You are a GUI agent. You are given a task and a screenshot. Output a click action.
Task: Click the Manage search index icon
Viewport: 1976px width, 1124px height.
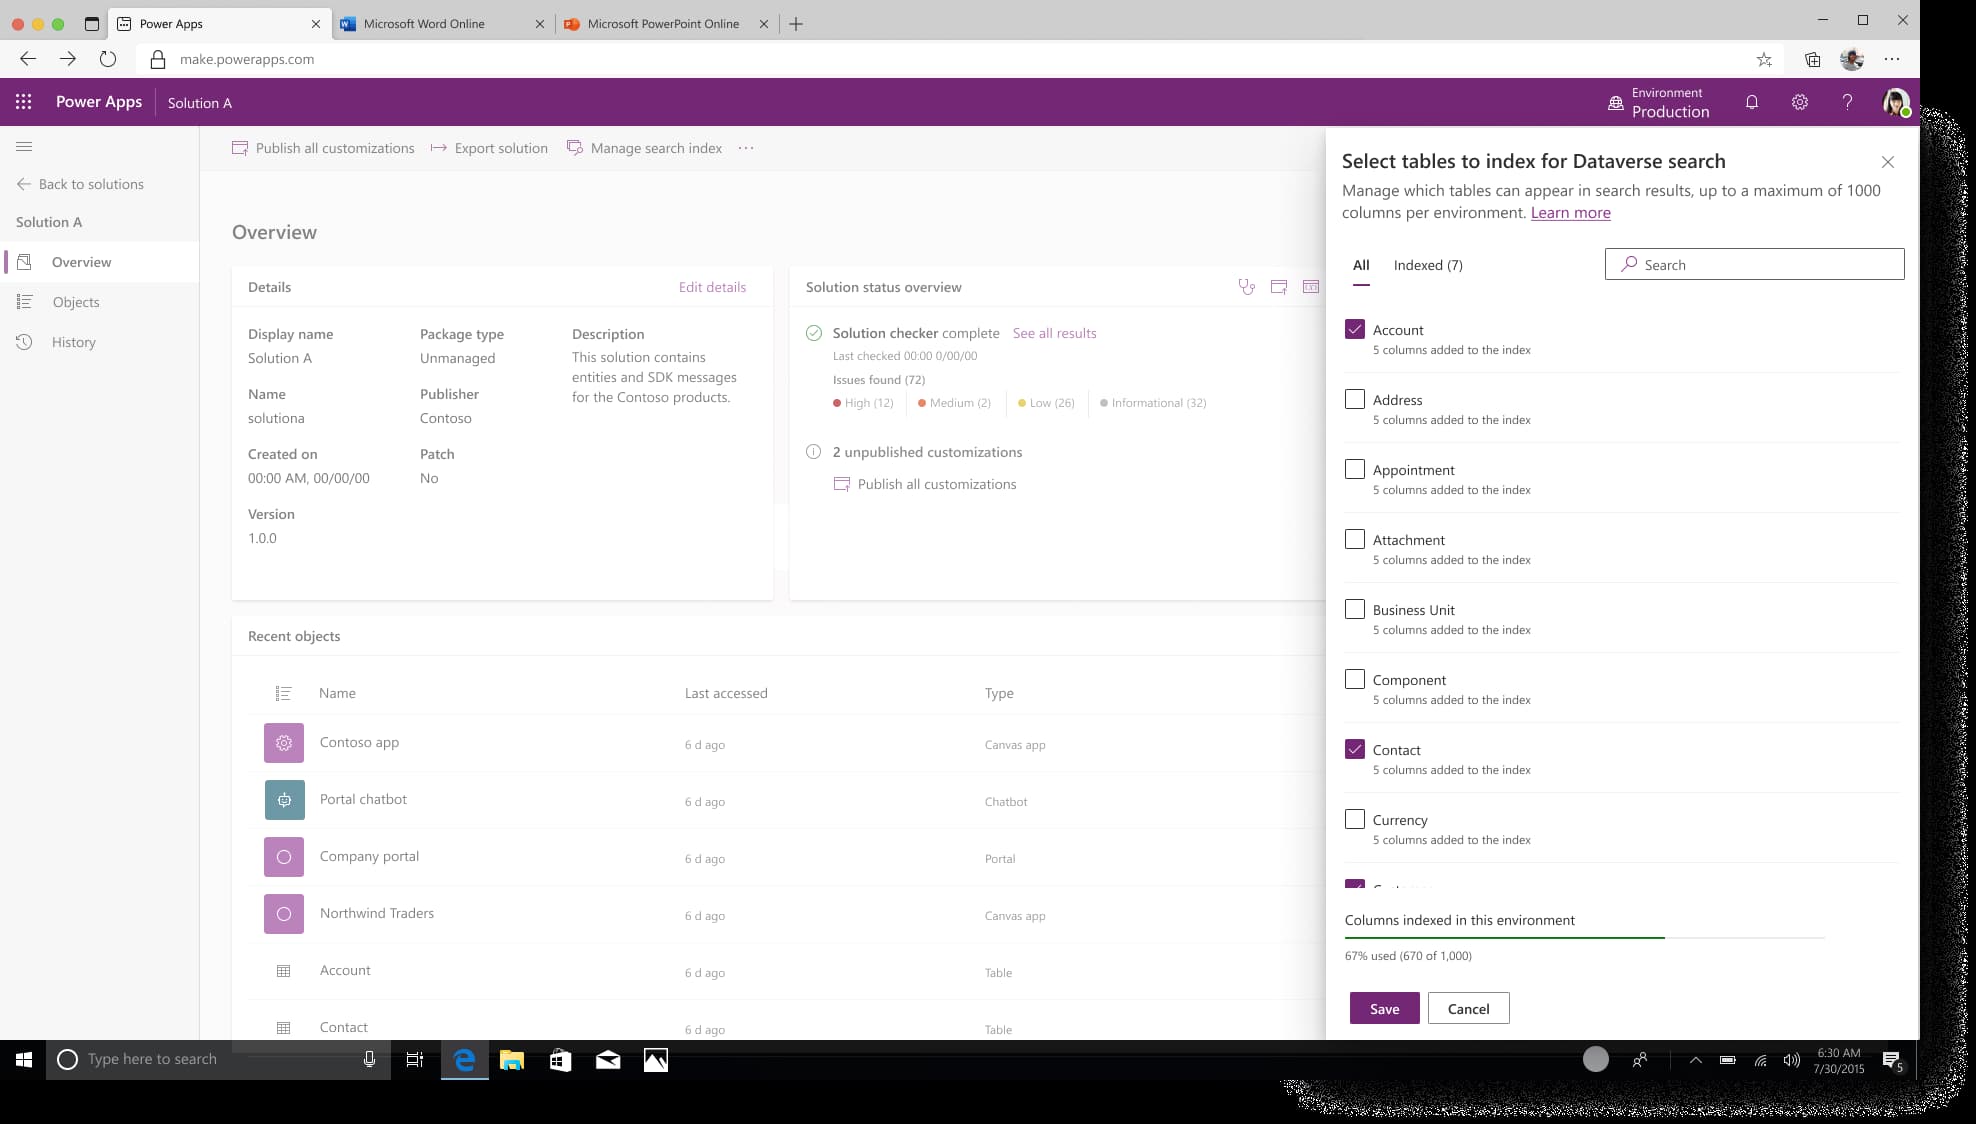click(x=571, y=148)
